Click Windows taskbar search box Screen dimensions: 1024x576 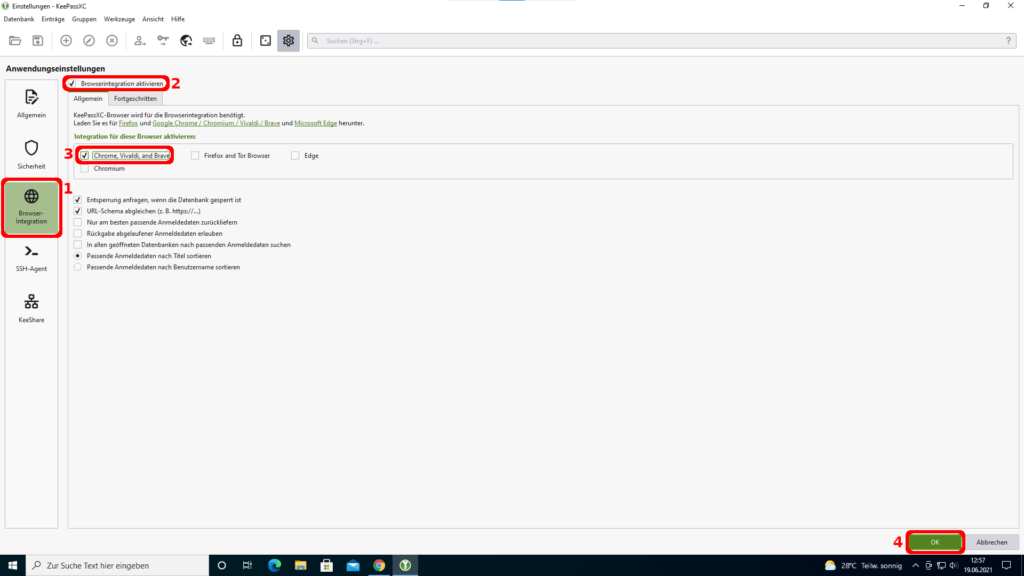[x=117, y=566]
